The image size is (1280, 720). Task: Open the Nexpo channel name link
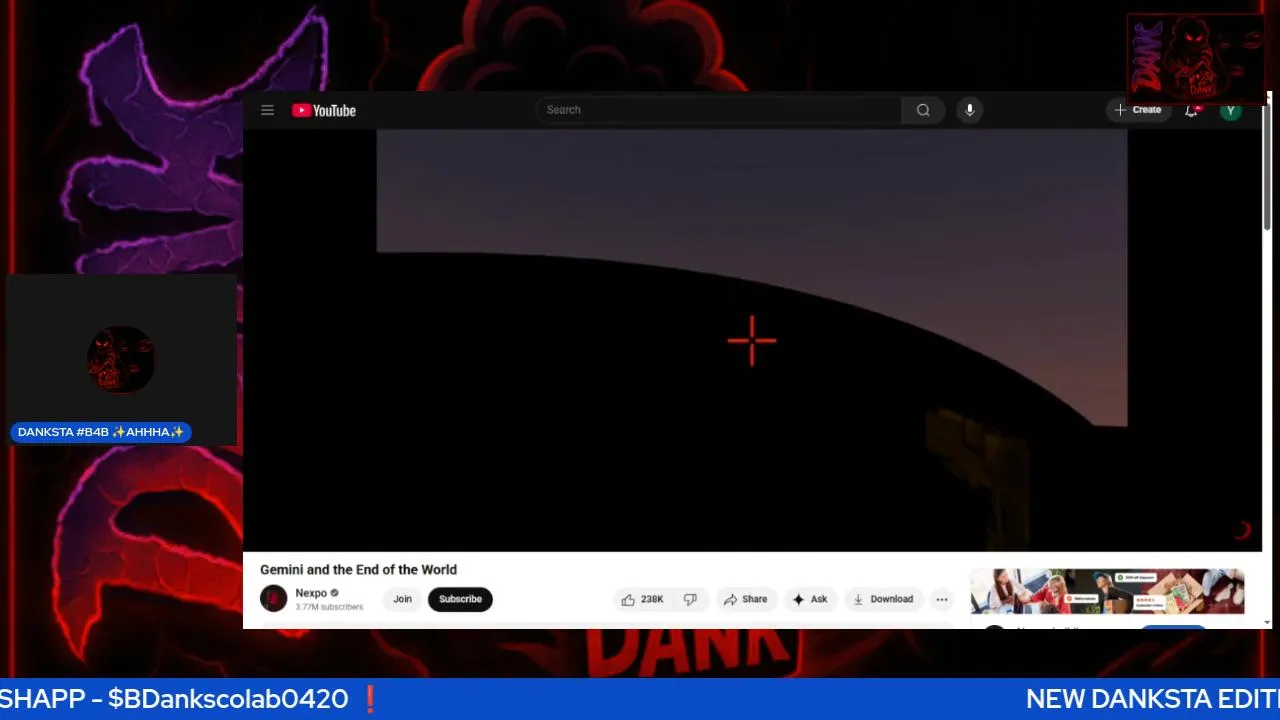(311, 593)
